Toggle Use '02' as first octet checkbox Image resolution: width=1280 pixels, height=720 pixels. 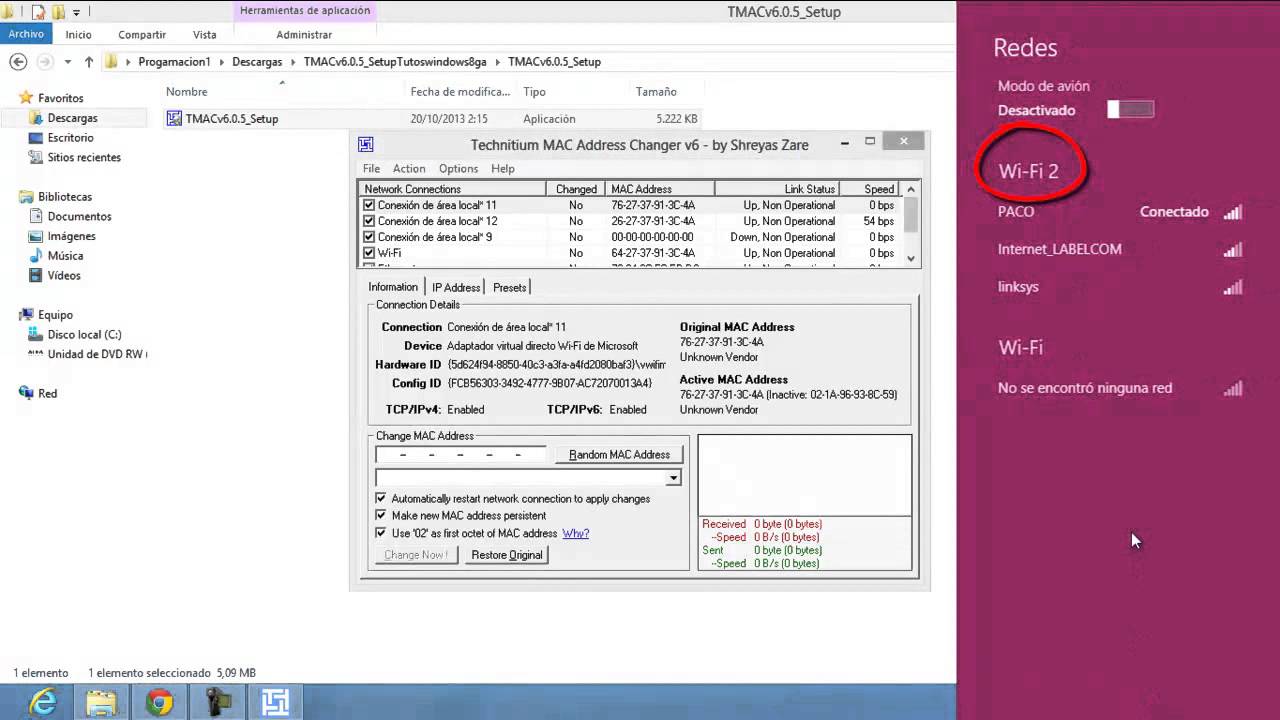(381, 533)
